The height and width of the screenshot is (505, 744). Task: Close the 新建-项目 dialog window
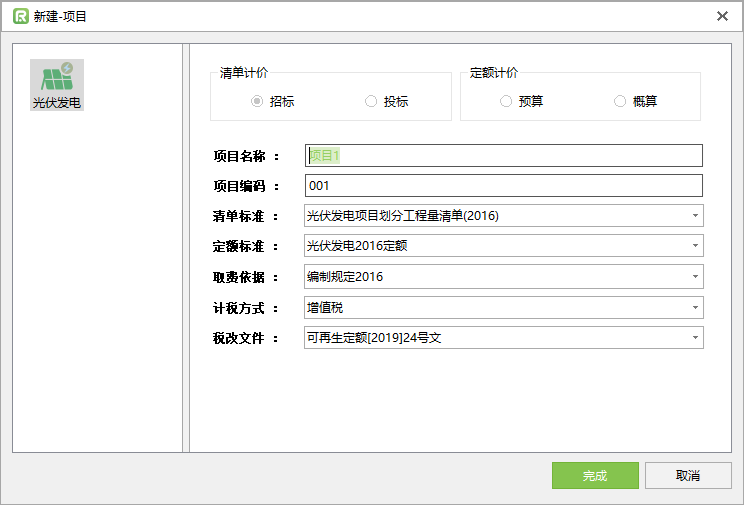coord(722,16)
